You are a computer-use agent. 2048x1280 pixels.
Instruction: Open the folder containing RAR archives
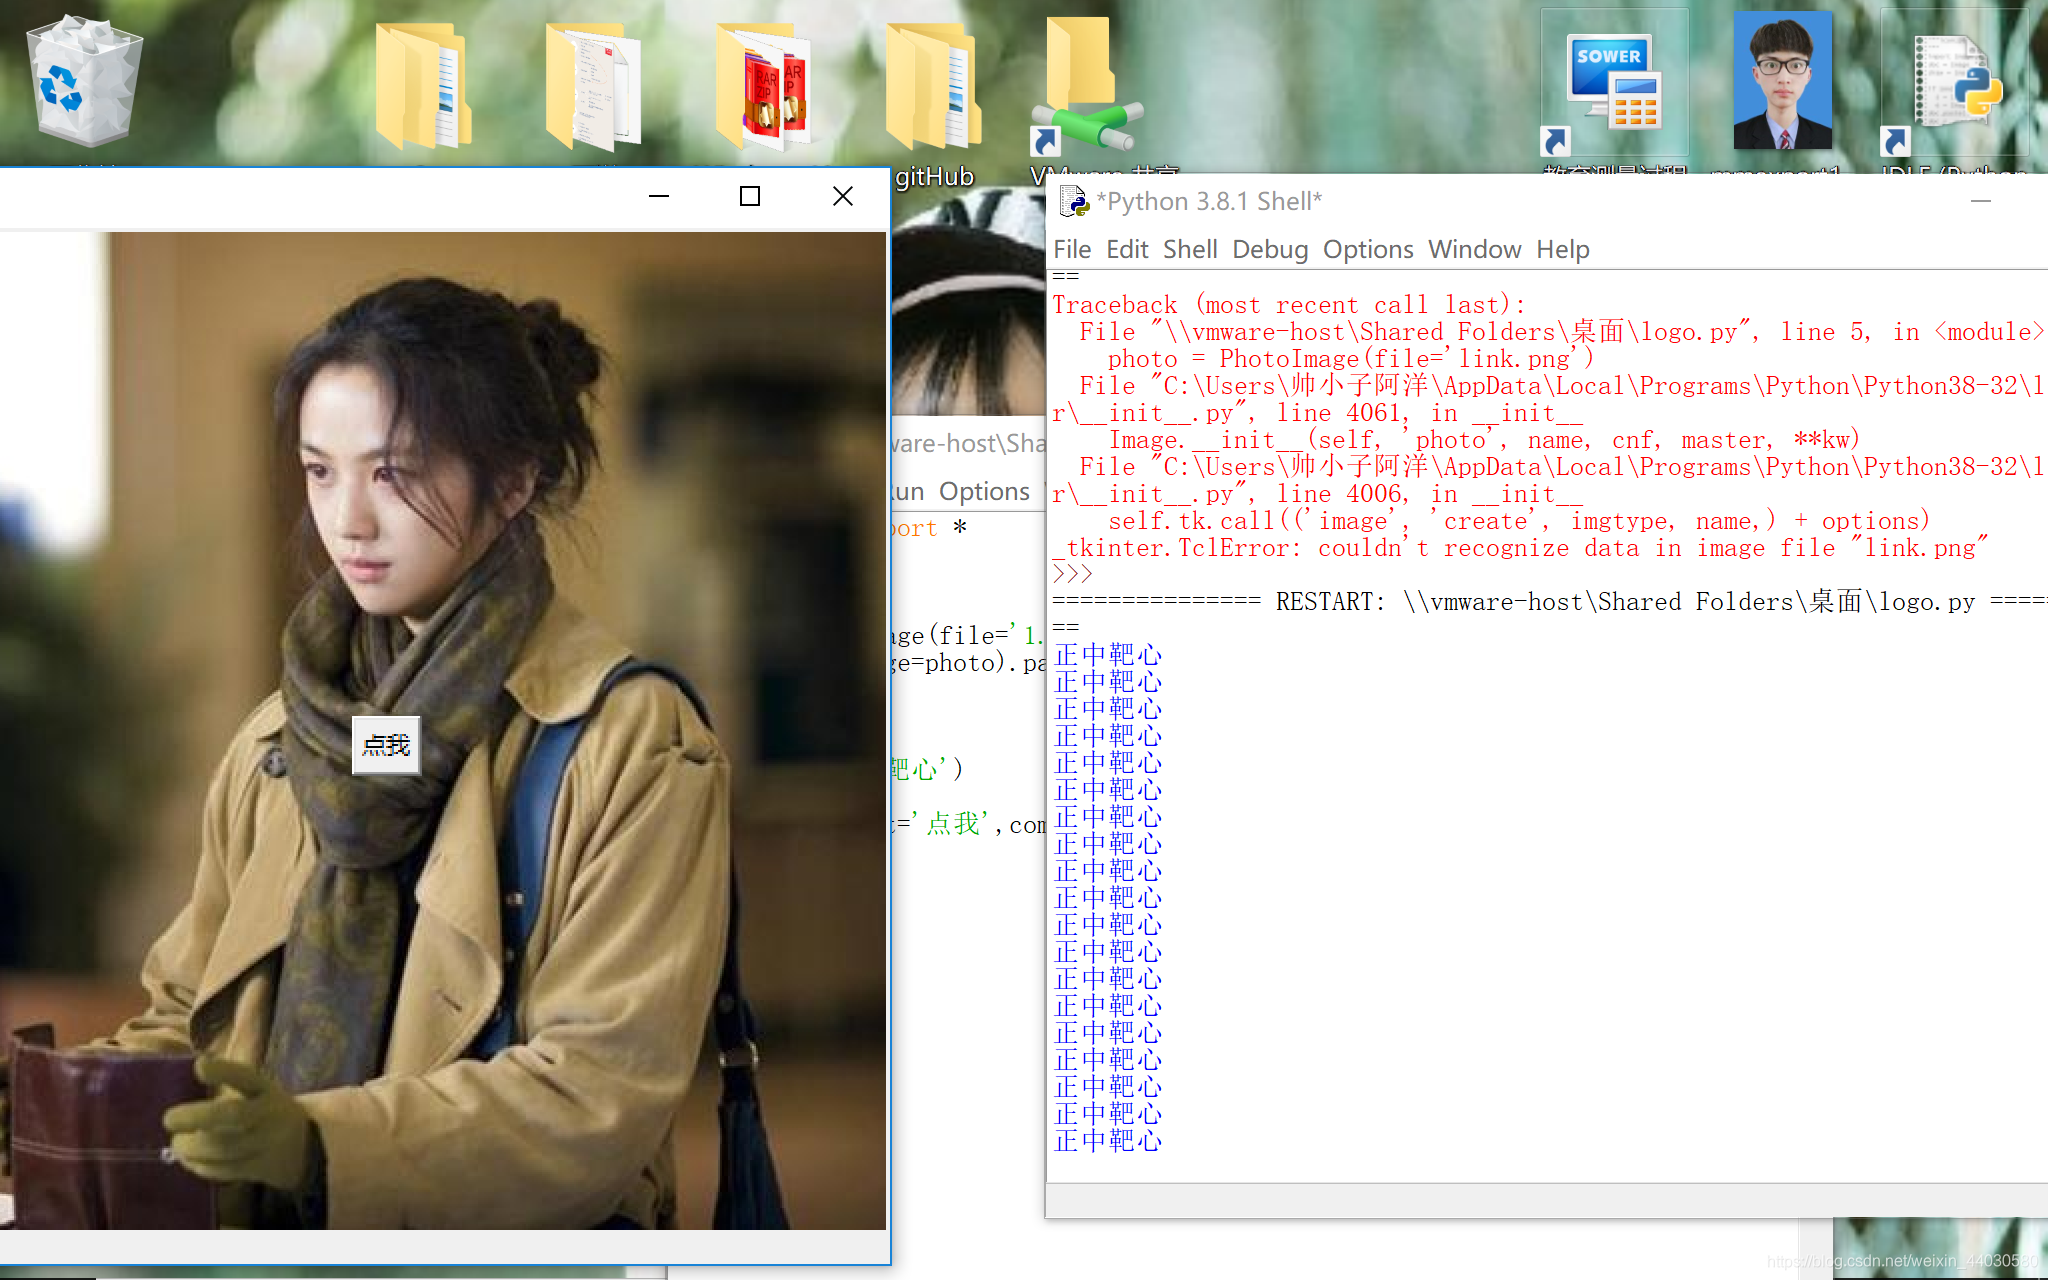pos(763,86)
